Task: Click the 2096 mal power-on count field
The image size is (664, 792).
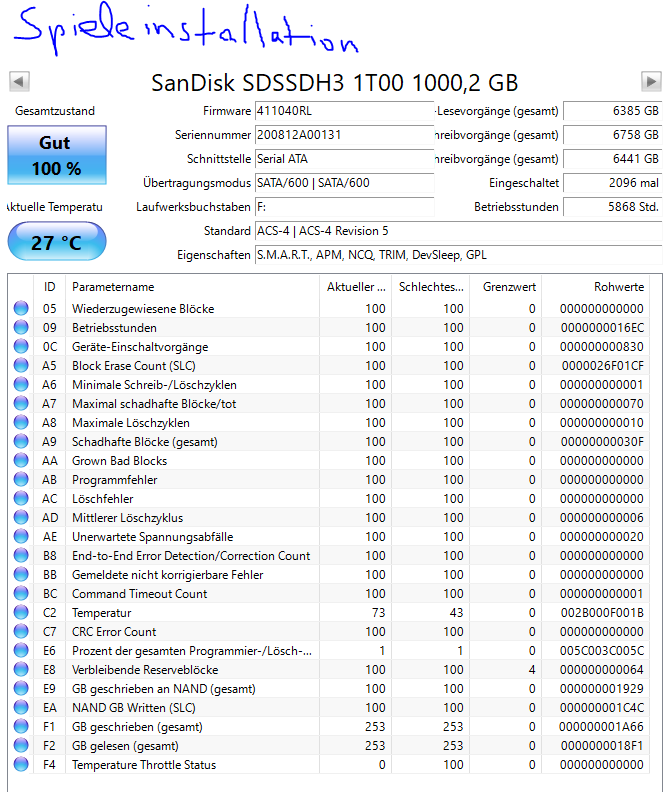Action: [612, 182]
